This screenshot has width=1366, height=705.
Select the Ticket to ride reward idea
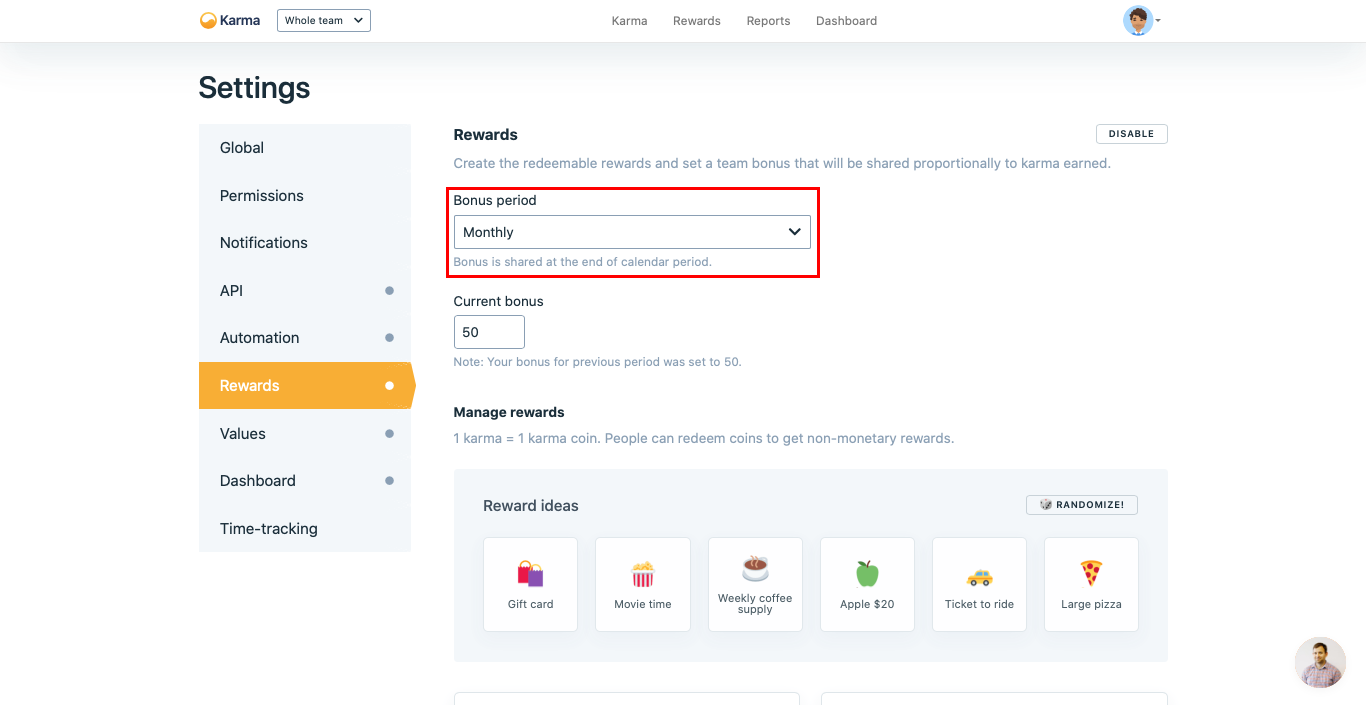[979, 584]
